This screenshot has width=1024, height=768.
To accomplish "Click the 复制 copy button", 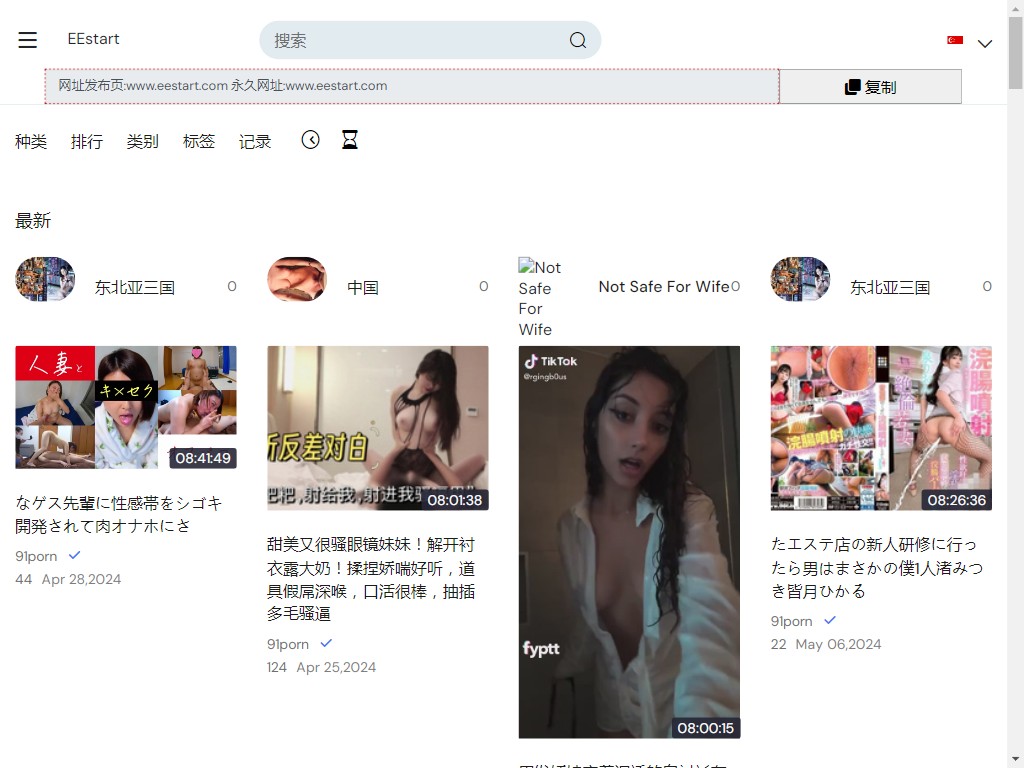I will [870, 86].
